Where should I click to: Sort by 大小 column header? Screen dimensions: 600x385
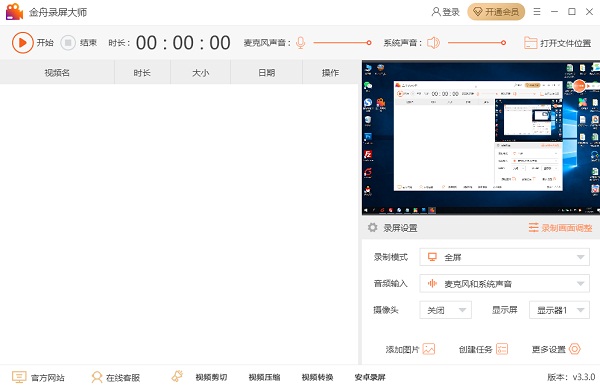[x=200, y=72]
